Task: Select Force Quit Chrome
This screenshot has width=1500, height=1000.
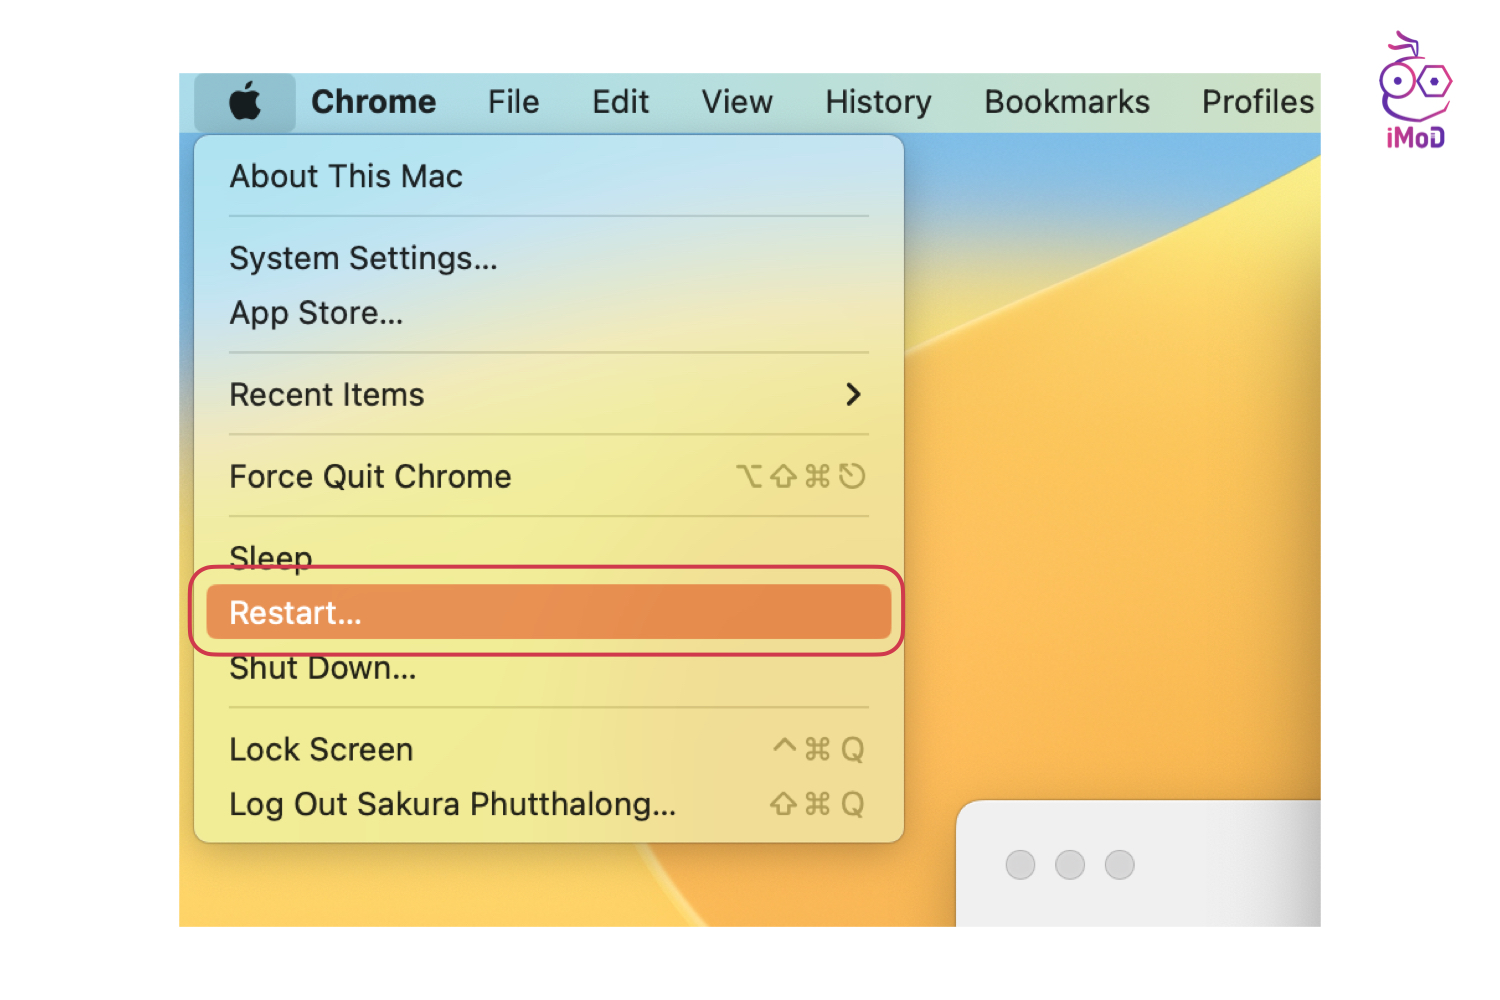Action: [x=370, y=477]
